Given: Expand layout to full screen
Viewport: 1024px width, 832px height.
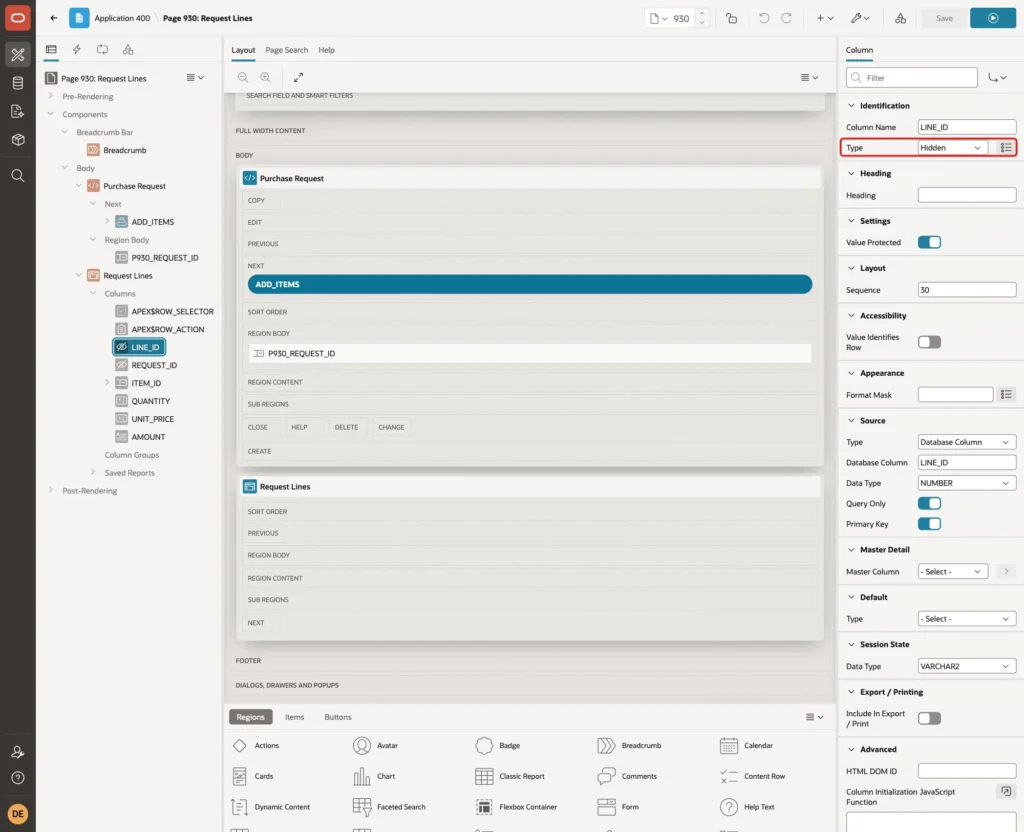Looking at the screenshot, I should pos(298,77).
